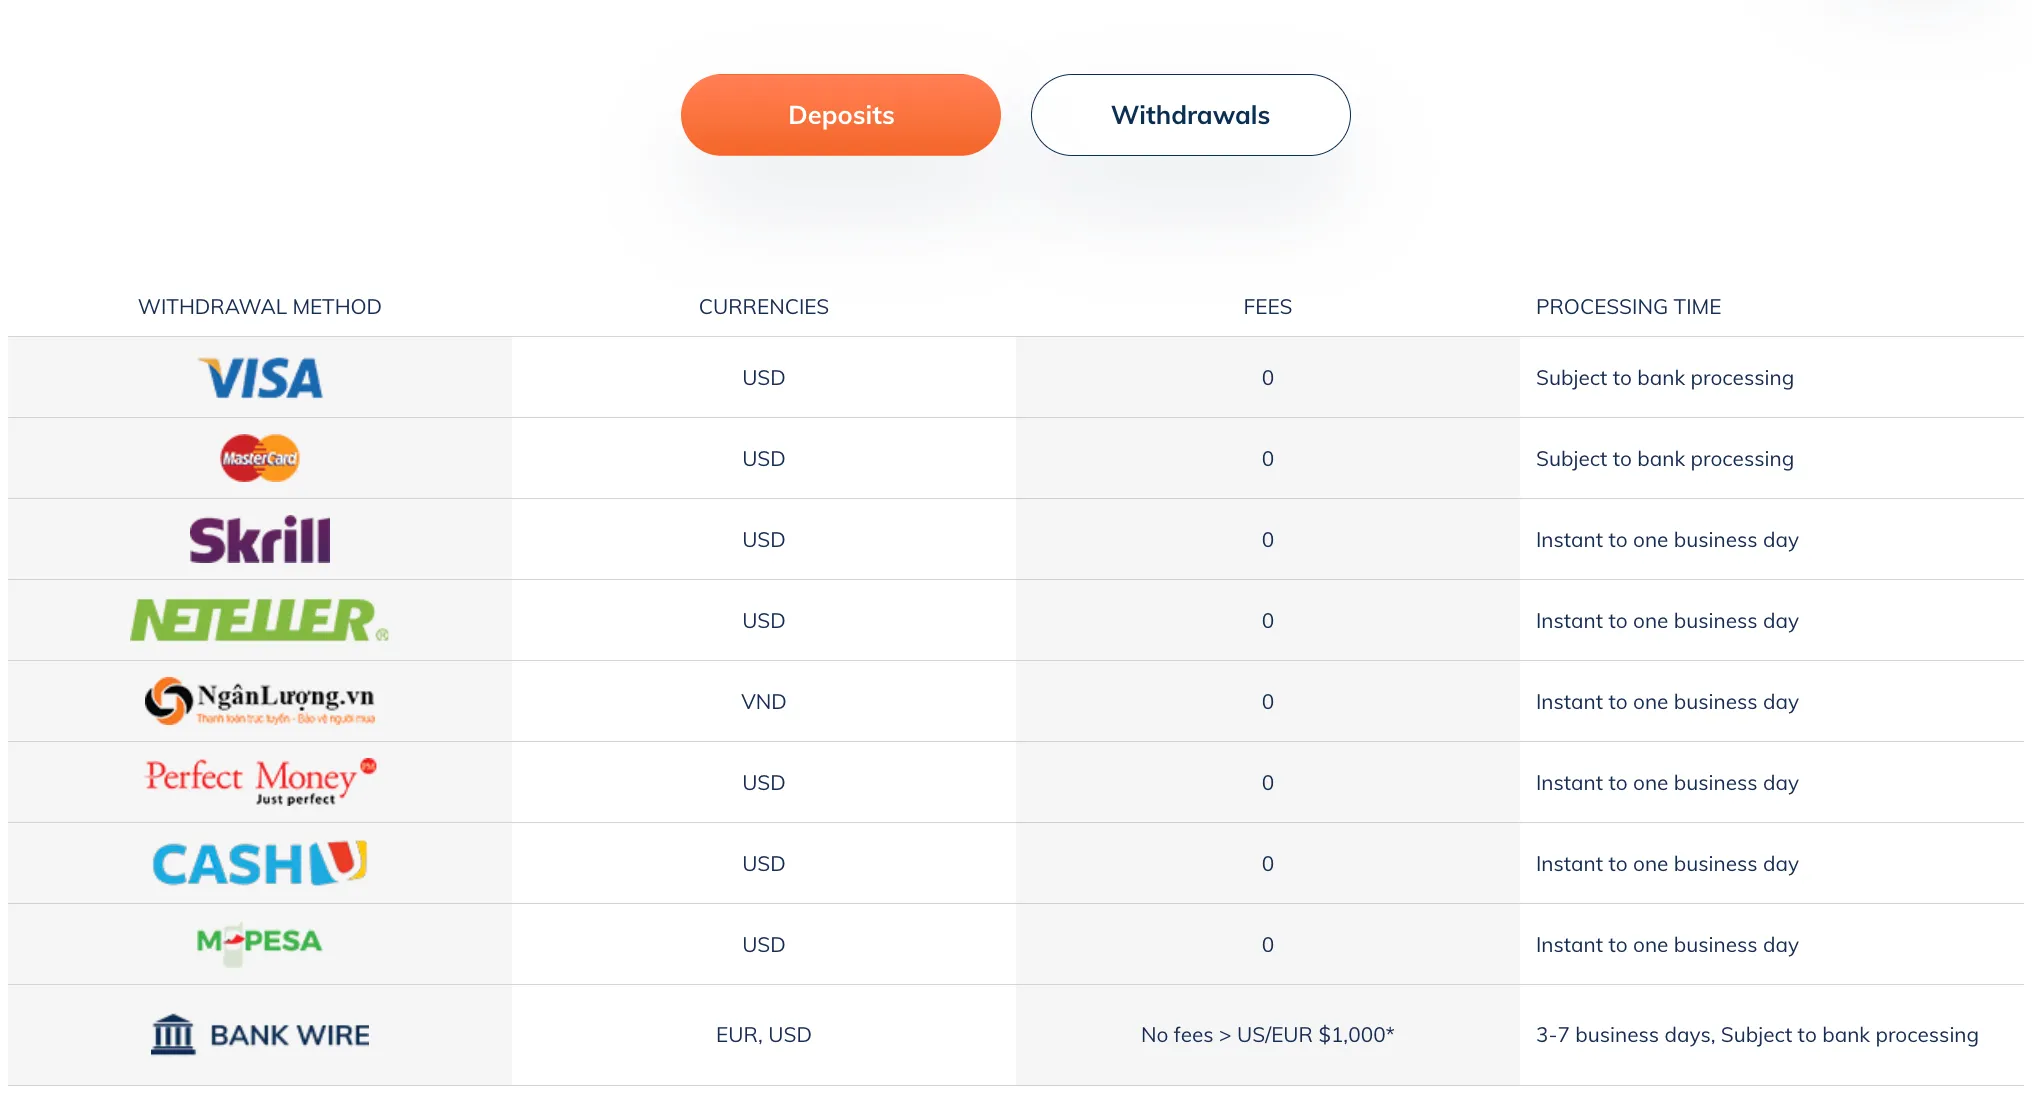Click MasterCard row 'Subject to bank processing'

[x=1665, y=459]
